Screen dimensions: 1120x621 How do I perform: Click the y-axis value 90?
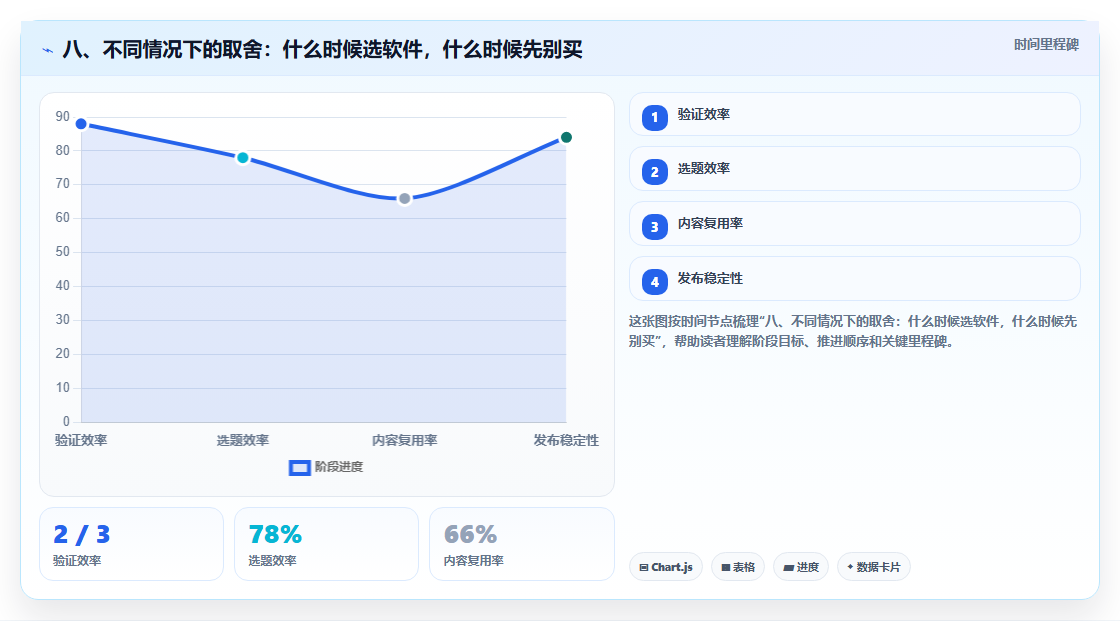point(63,116)
